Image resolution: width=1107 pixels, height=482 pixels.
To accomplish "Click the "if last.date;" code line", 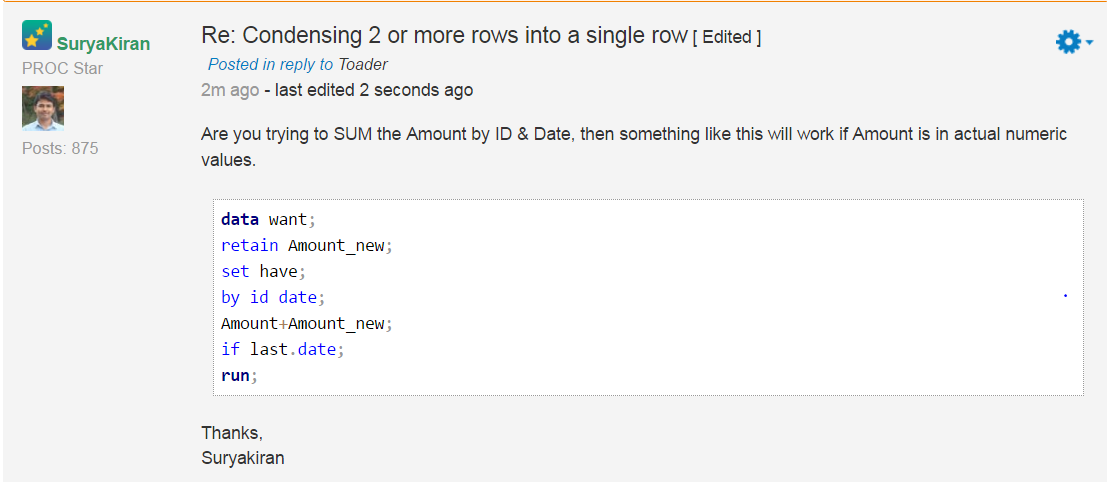I will pyautogui.click(x=283, y=349).
